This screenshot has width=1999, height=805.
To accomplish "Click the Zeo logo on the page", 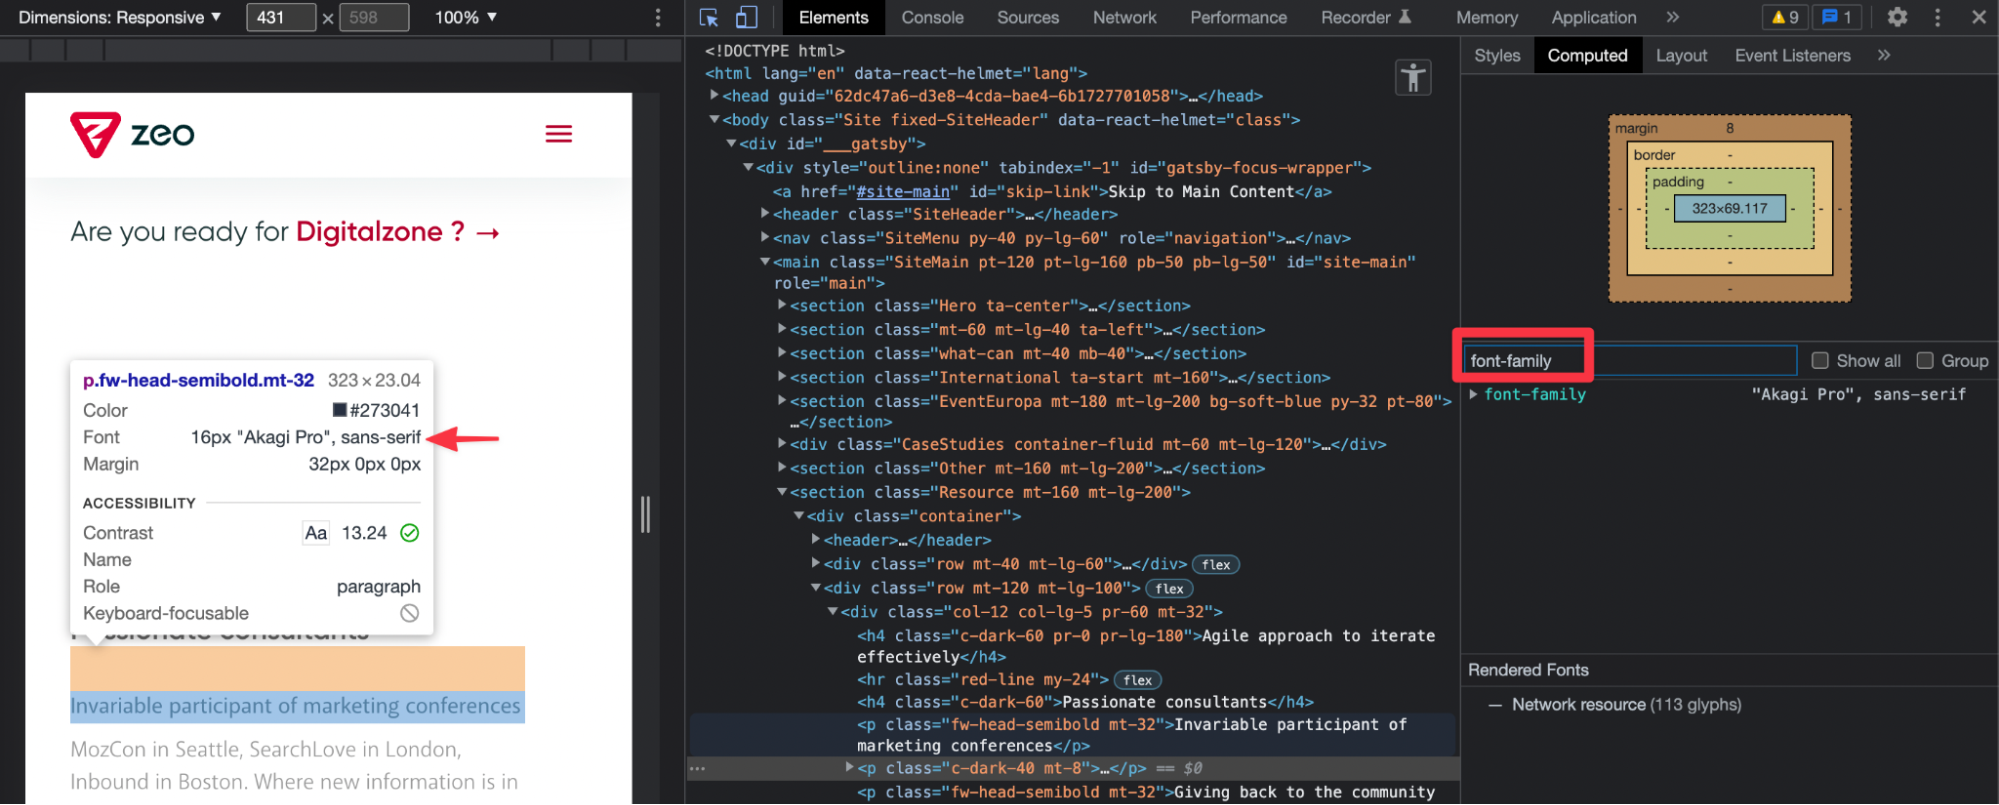I will [132, 134].
